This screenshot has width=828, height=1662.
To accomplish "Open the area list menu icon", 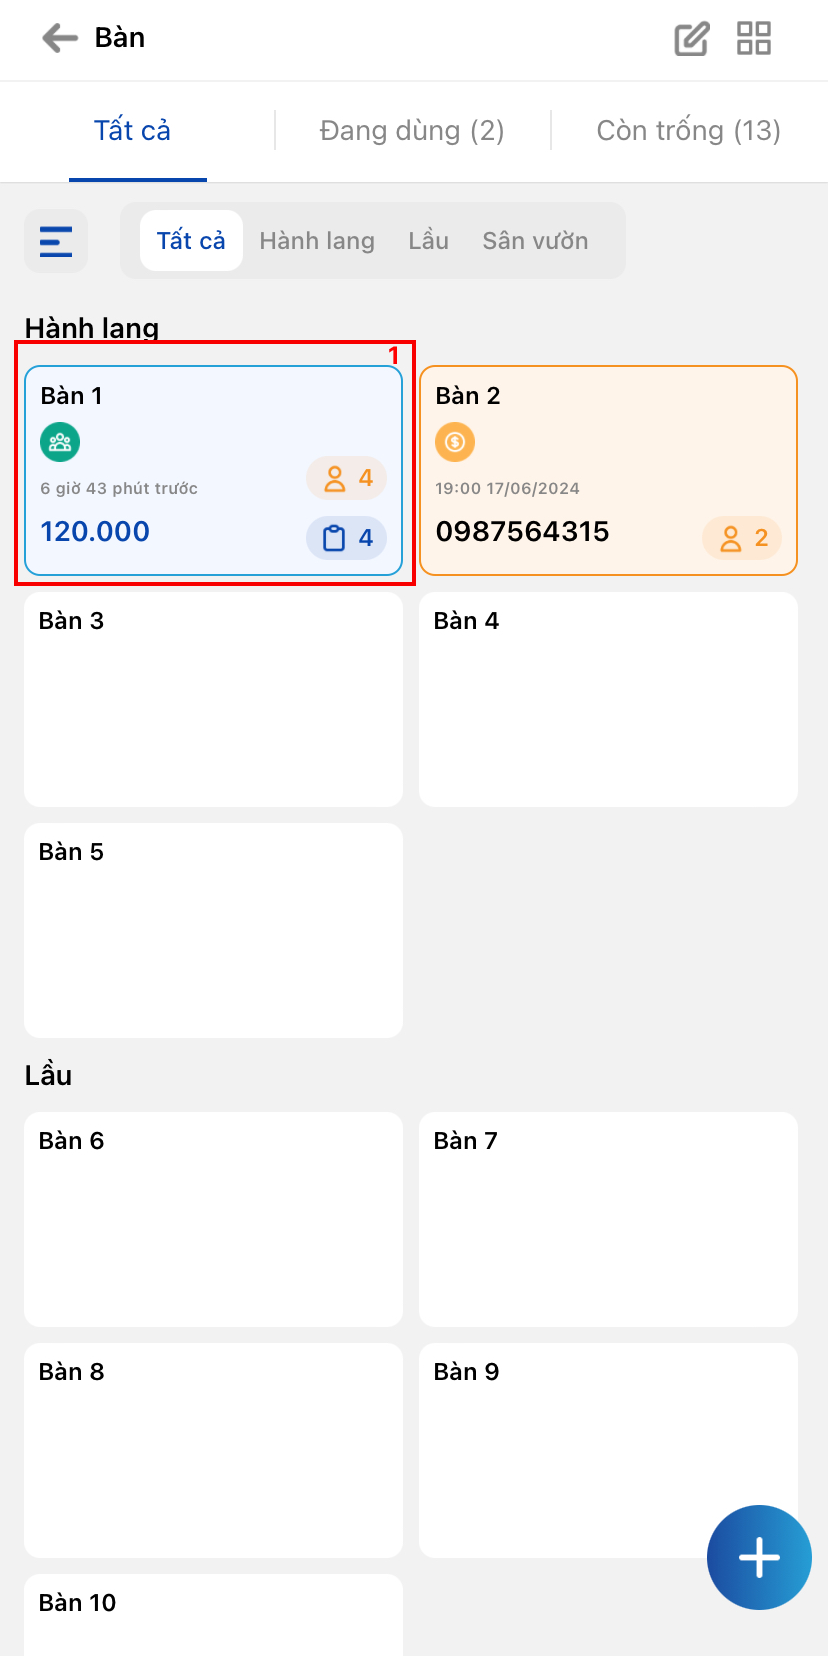I will click(56, 241).
